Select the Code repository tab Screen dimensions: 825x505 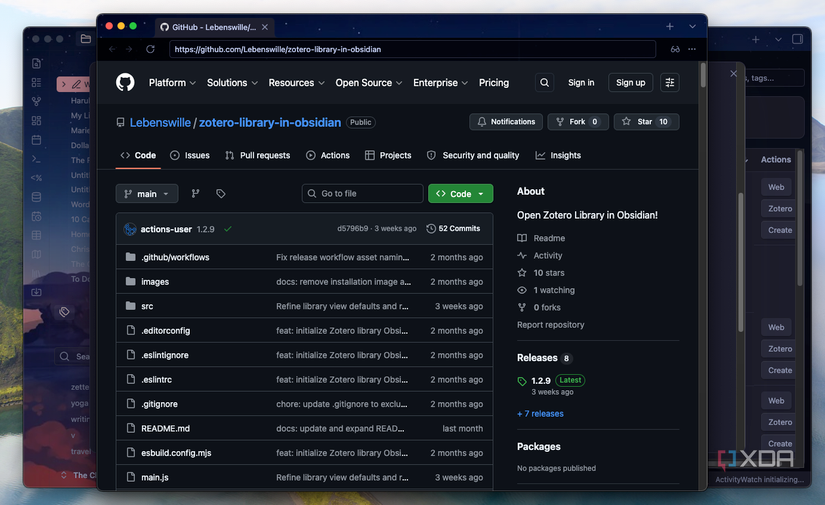(x=138, y=155)
